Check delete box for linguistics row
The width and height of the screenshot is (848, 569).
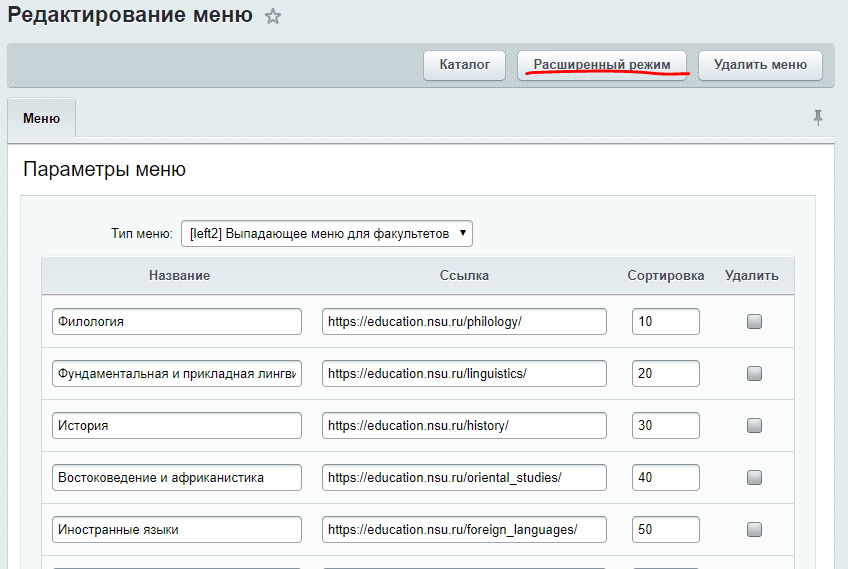pos(754,373)
